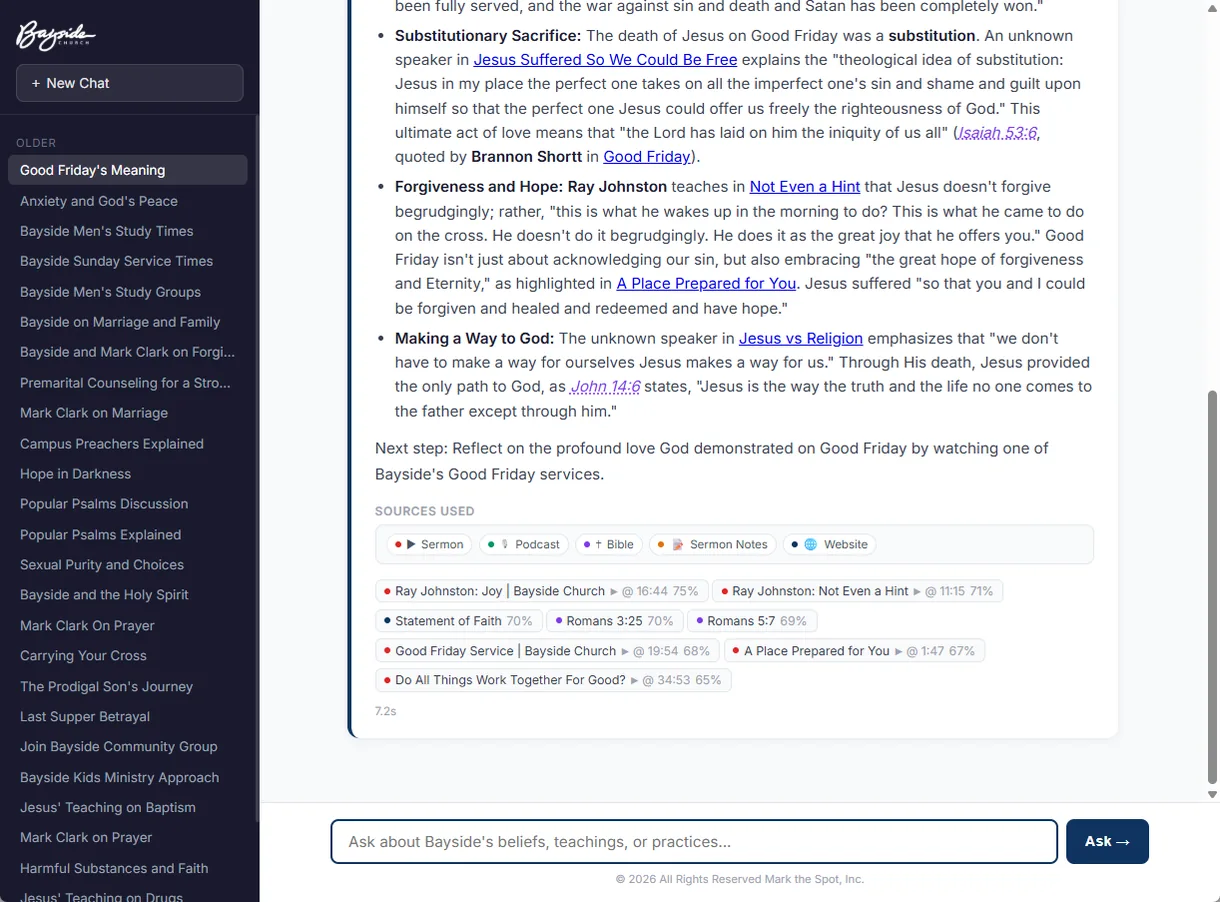Screen dimensions: 1220x902
Task: Open Statement of Faith source chip
Action: click(x=459, y=621)
